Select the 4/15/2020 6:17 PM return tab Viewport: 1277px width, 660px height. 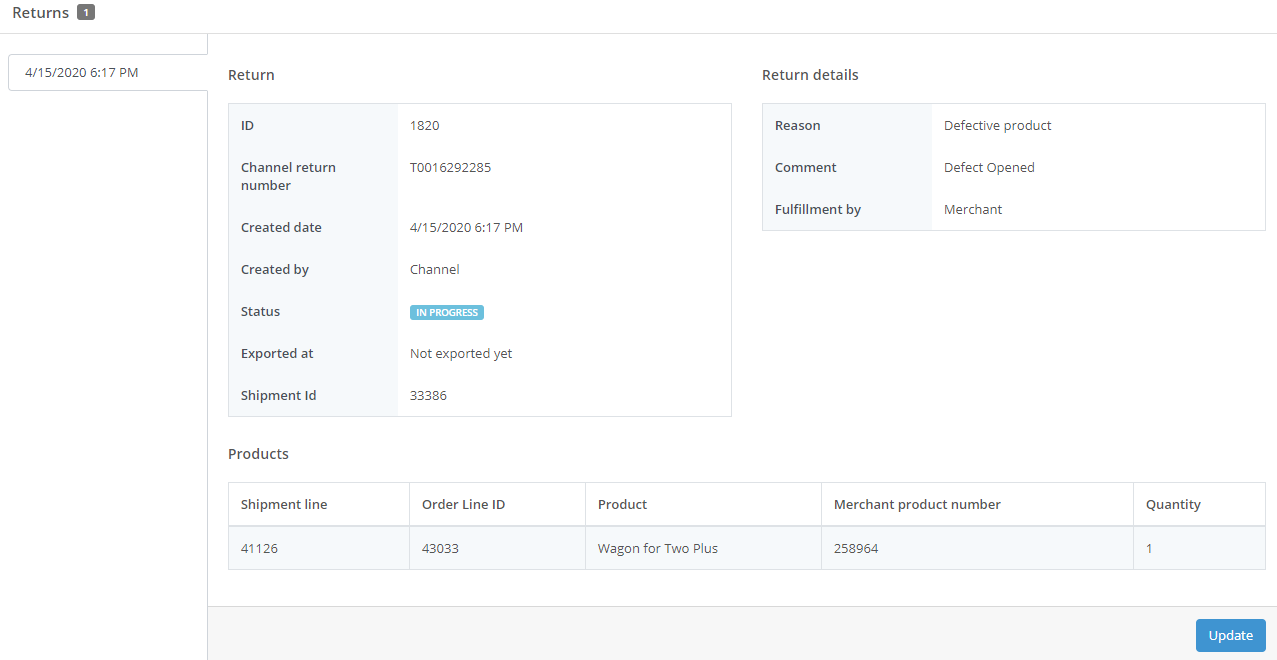pyautogui.click(x=108, y=72)
